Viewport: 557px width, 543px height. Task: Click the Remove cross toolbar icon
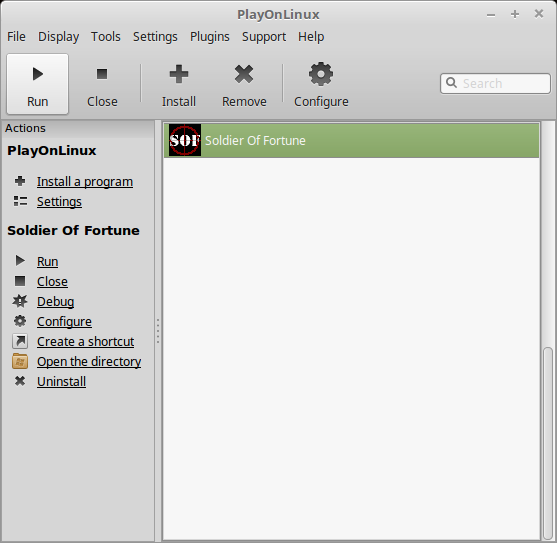coord(244,74)
